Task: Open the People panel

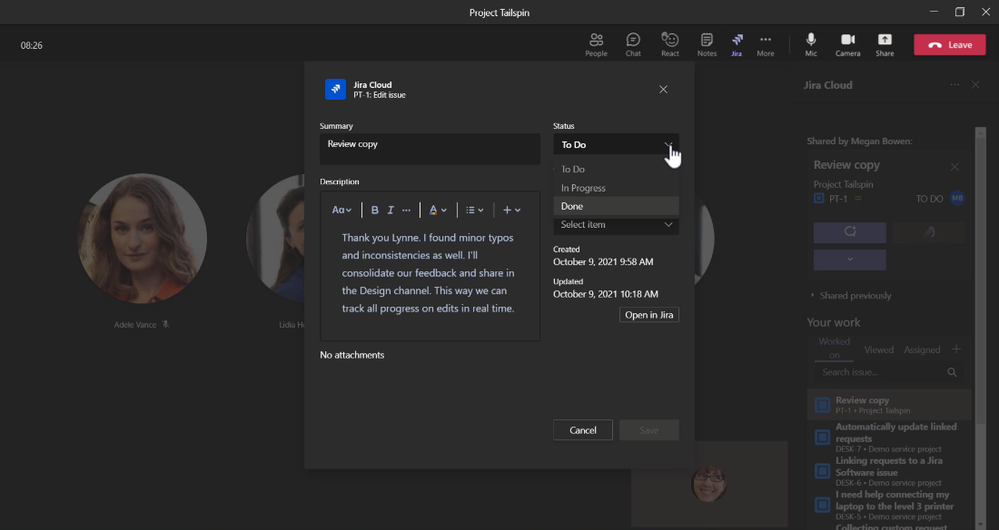Action: coord(596,45)
